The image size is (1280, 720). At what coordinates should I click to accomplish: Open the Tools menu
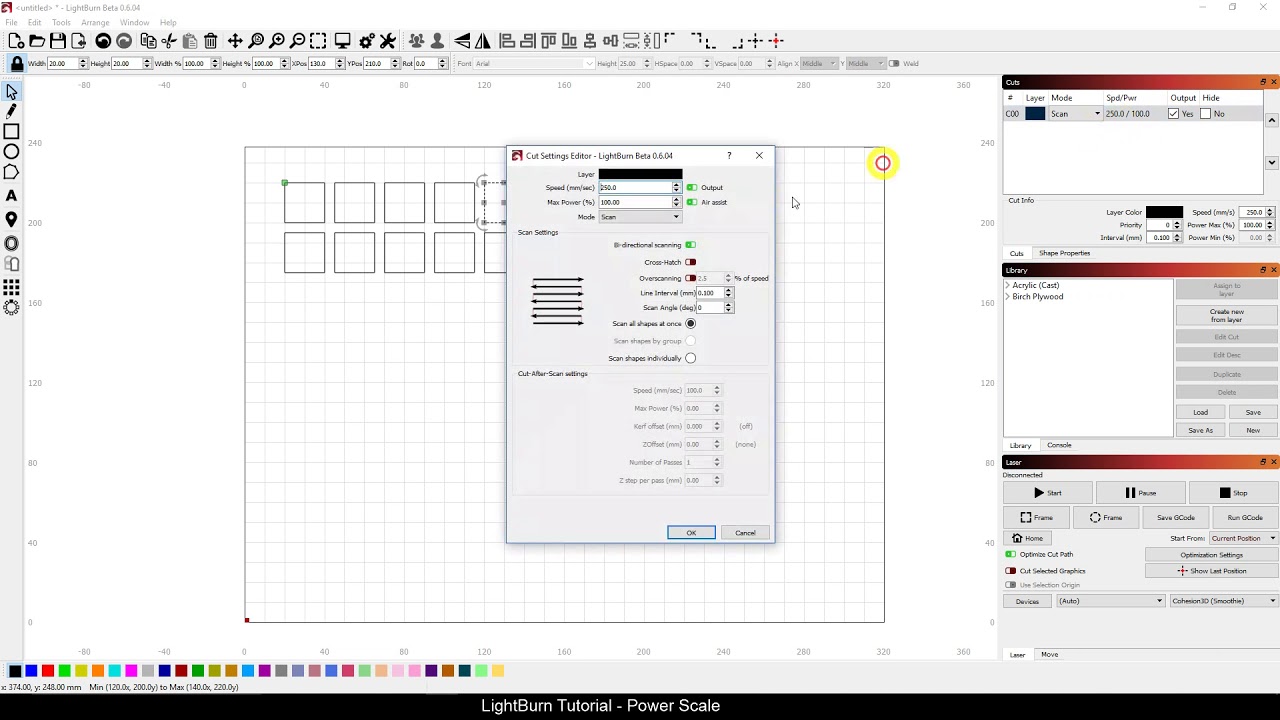[61, 22]
